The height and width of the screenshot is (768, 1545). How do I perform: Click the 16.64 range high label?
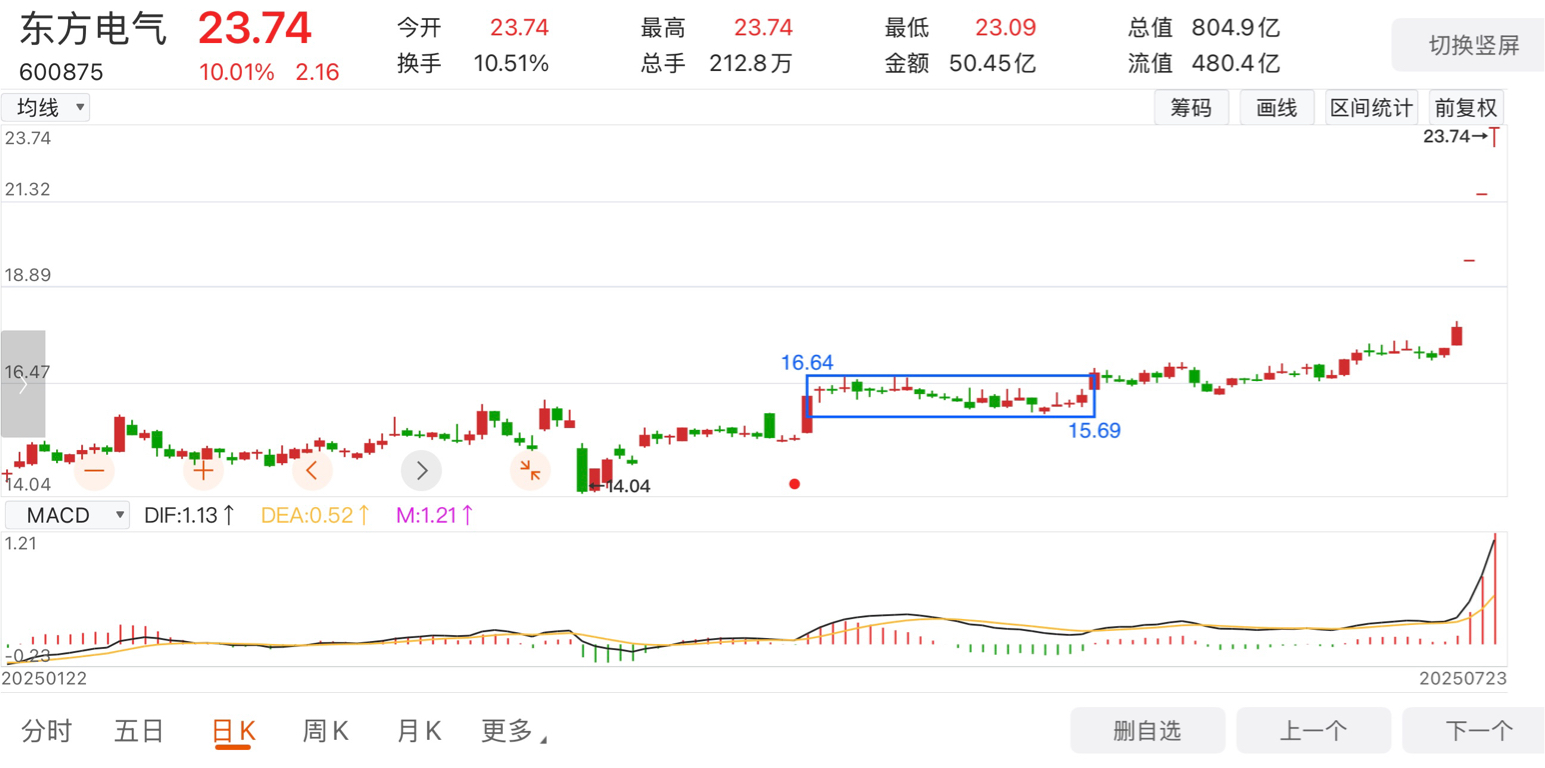click(807, 362)
